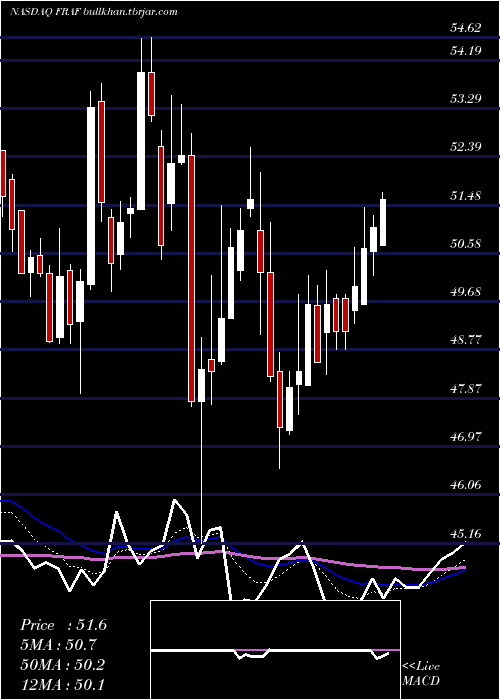Click the 54.19 price axis label

[x=466, y=50]
